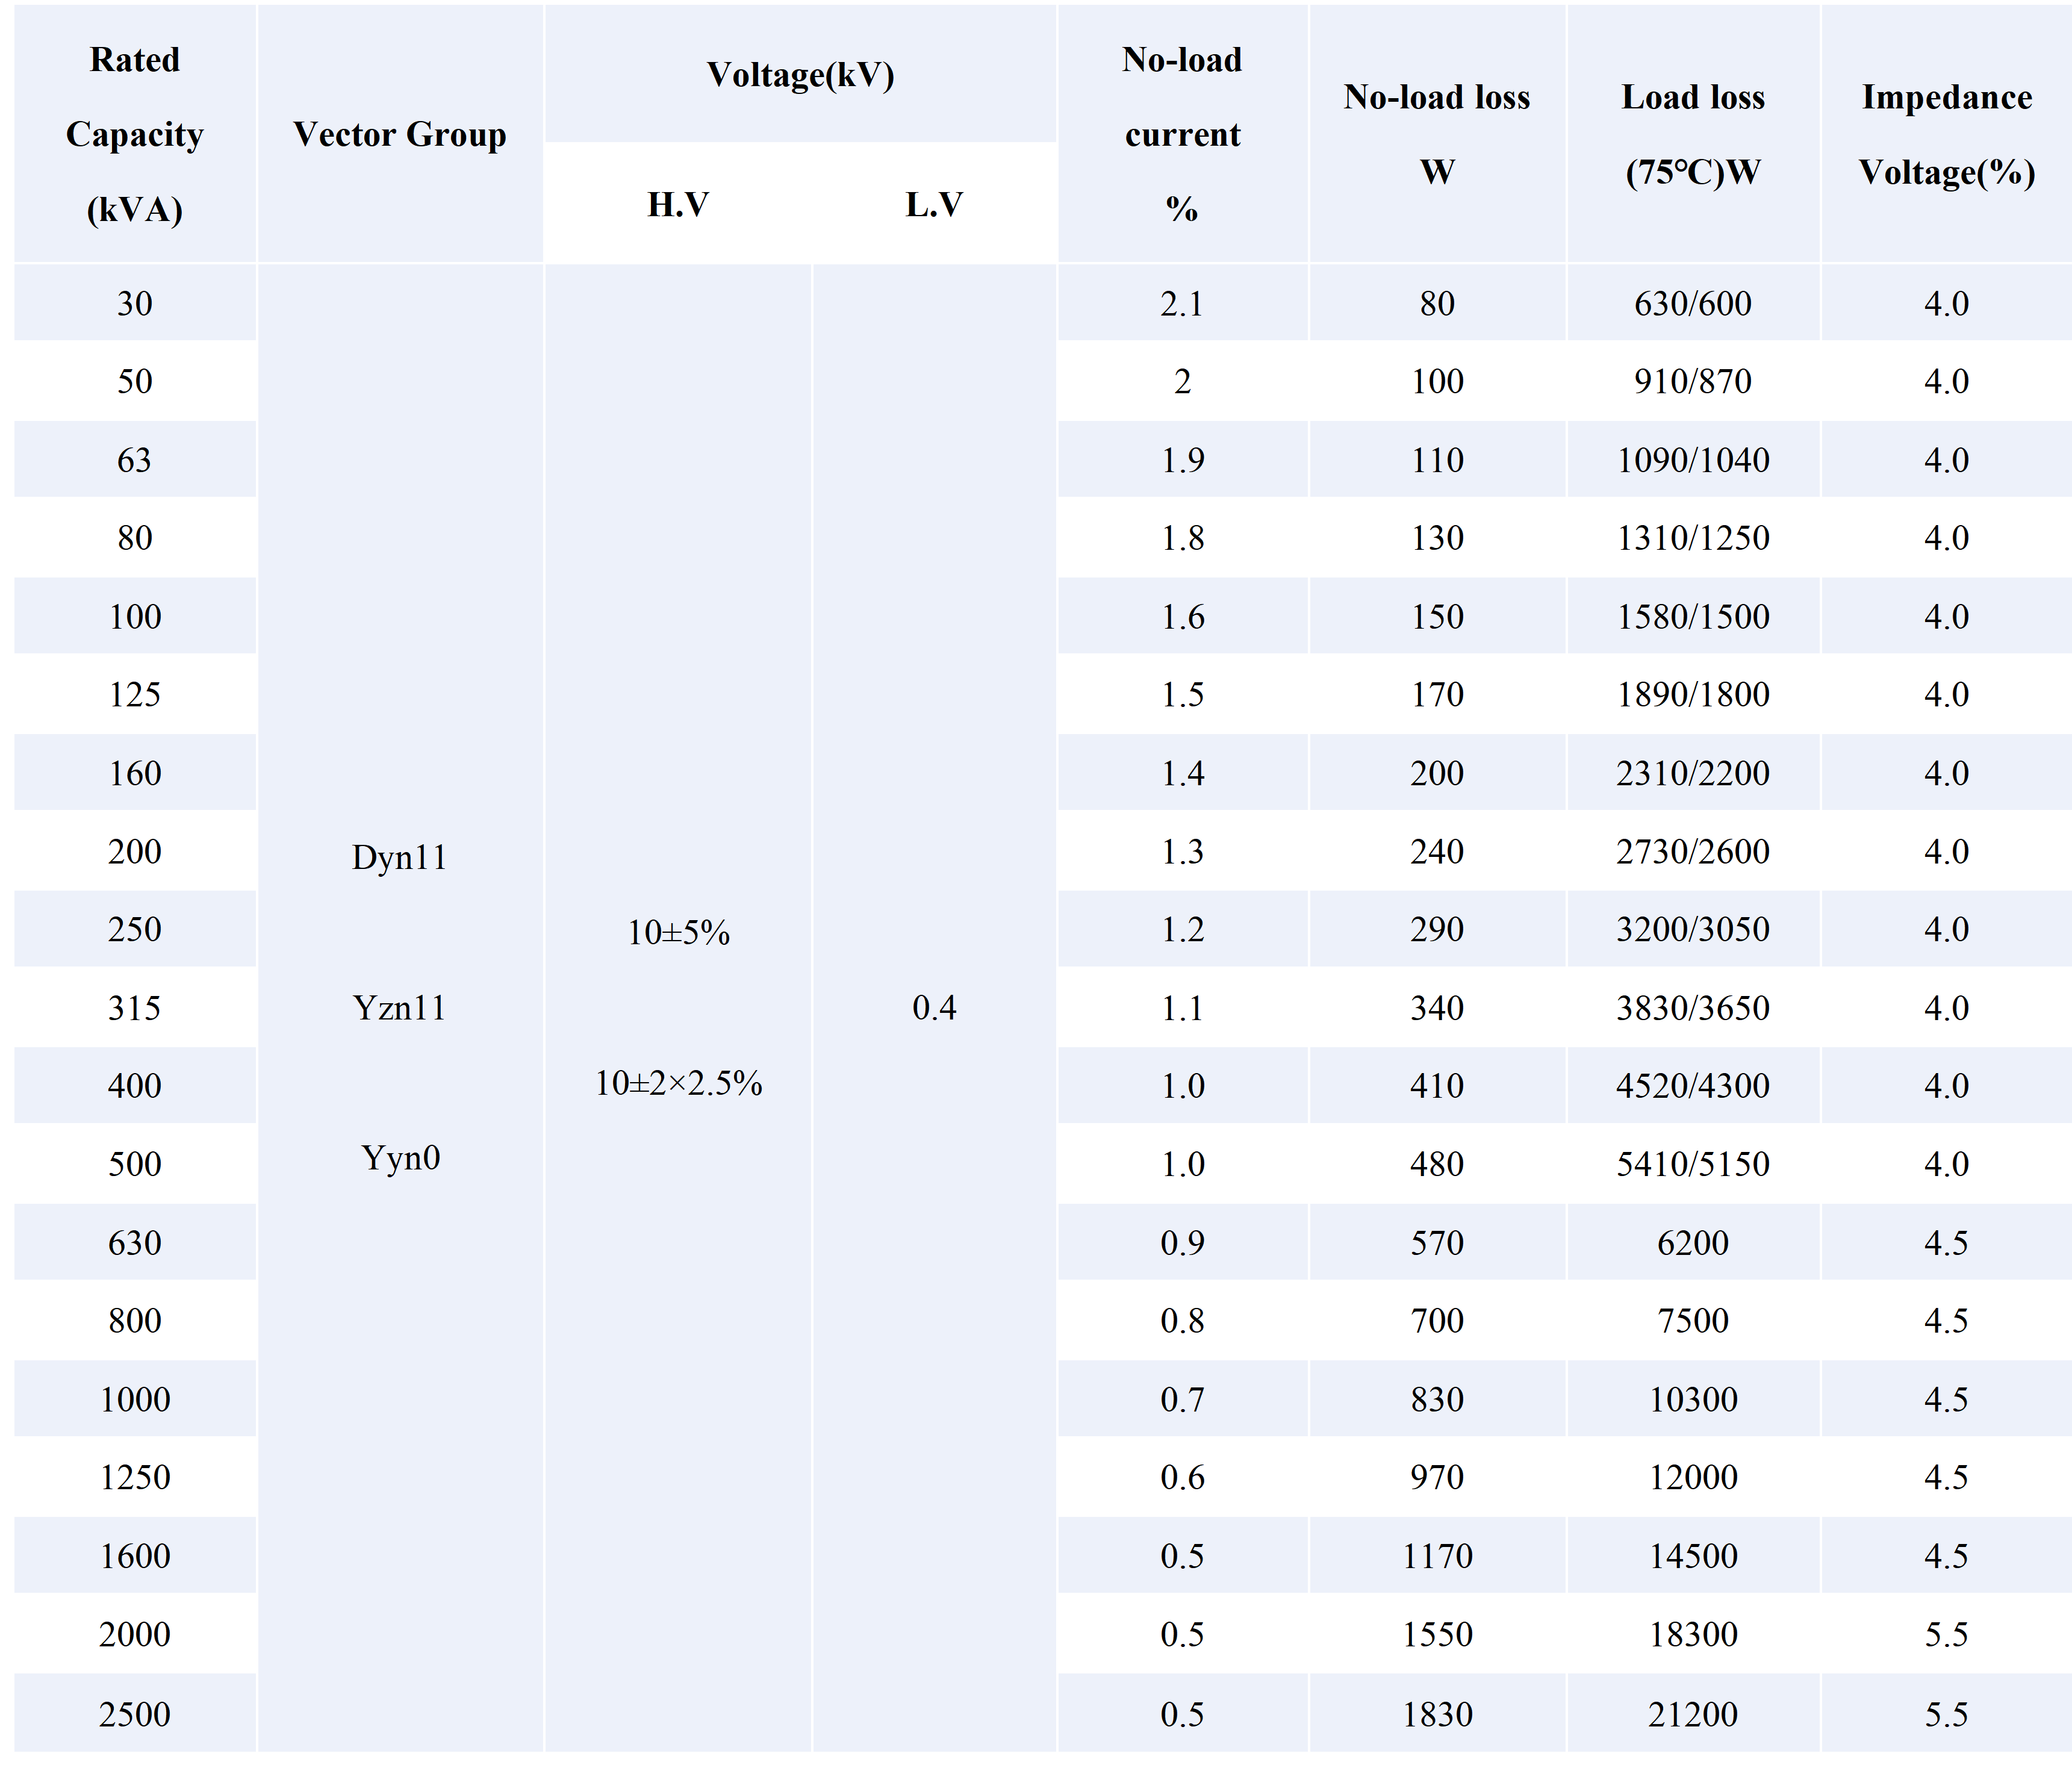This screenshot has height=1768, width=2072.
Task: Select the Voltage(kV) header cell
Action: [x=800, y=74]
